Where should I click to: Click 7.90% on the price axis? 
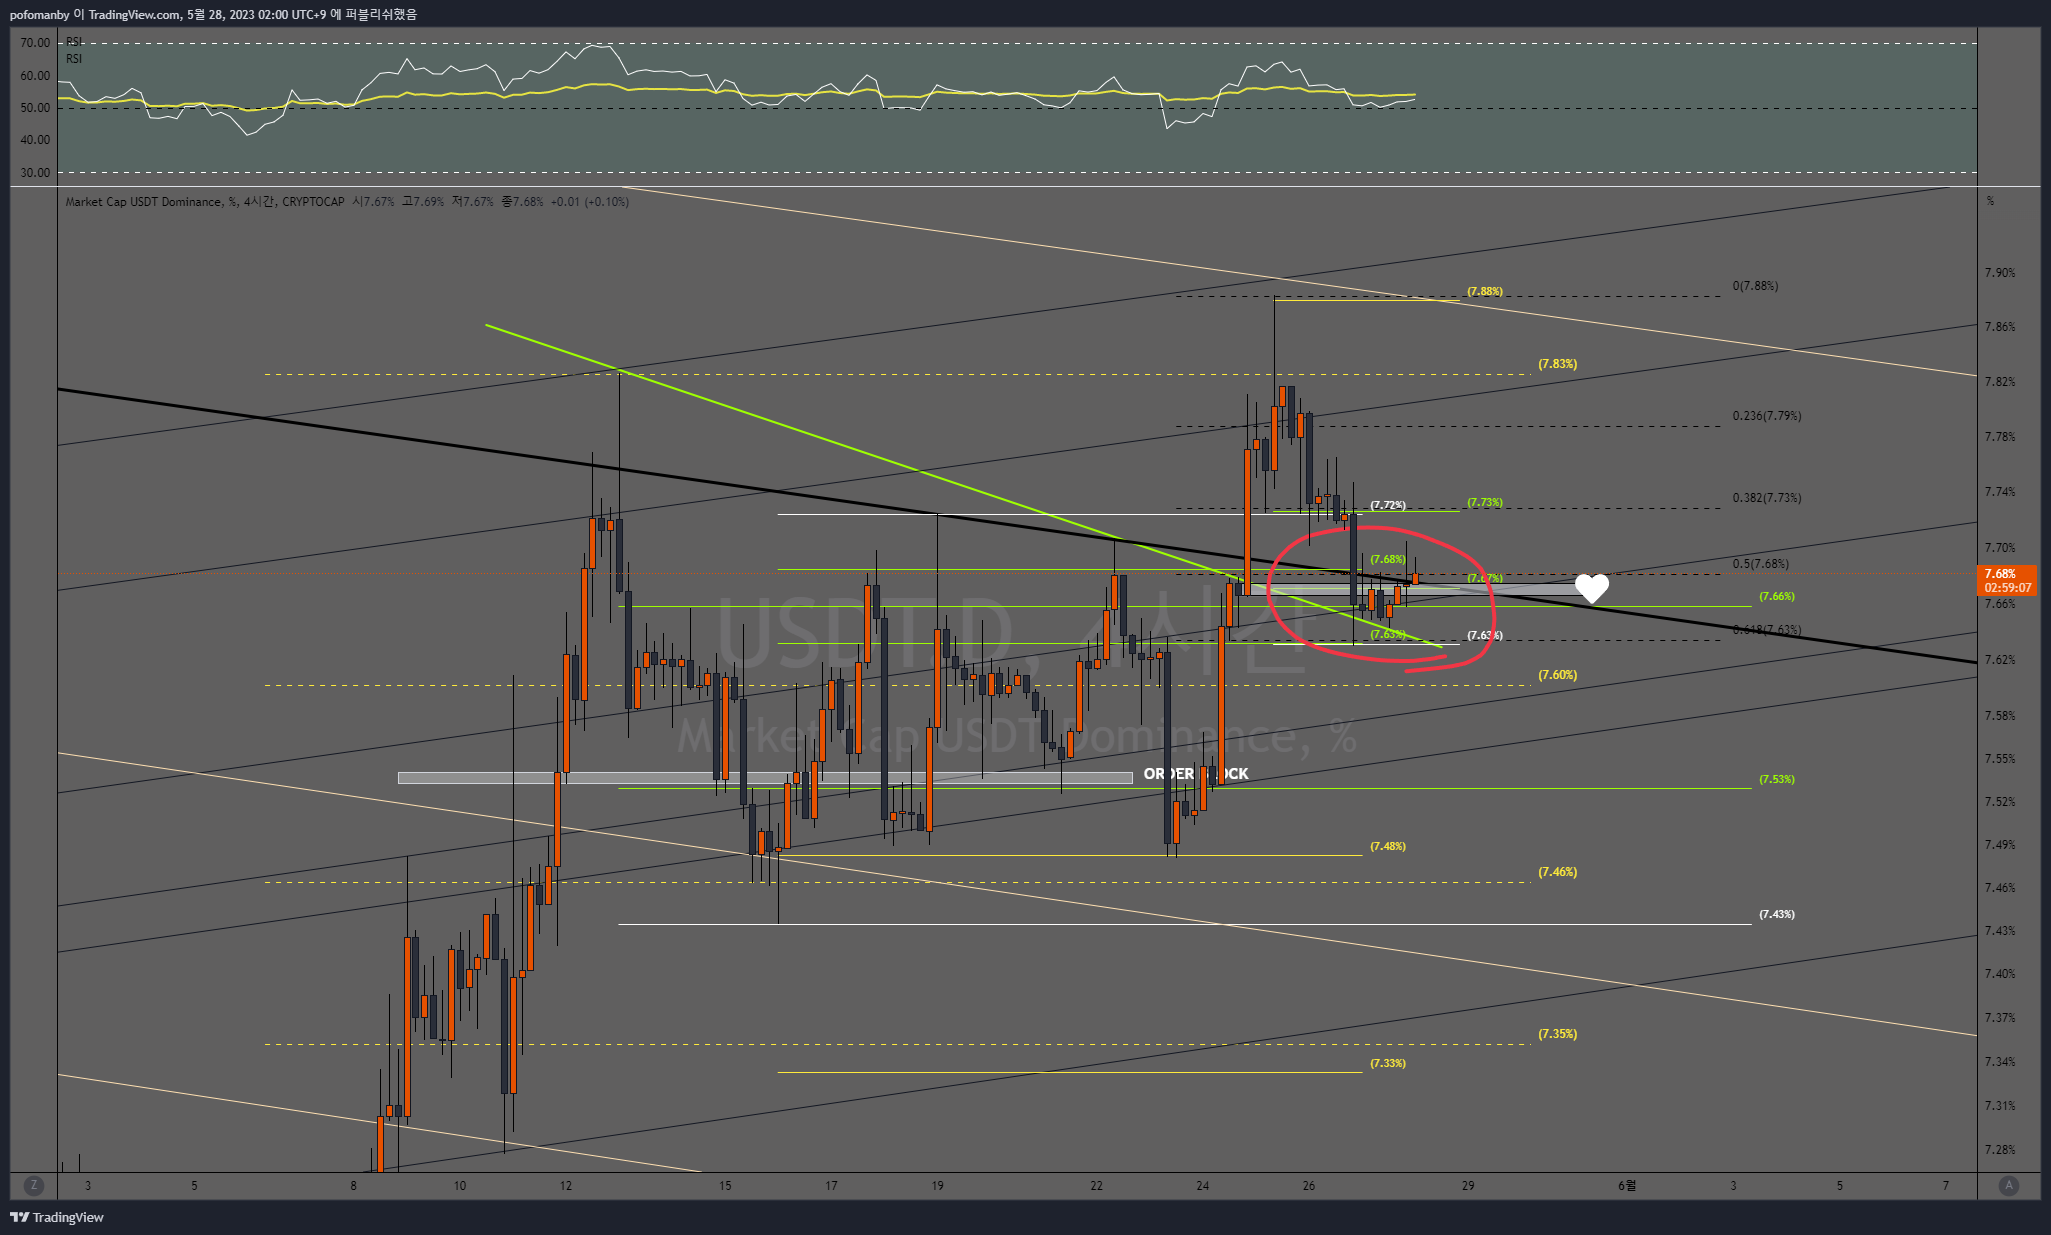point(2000,273)
